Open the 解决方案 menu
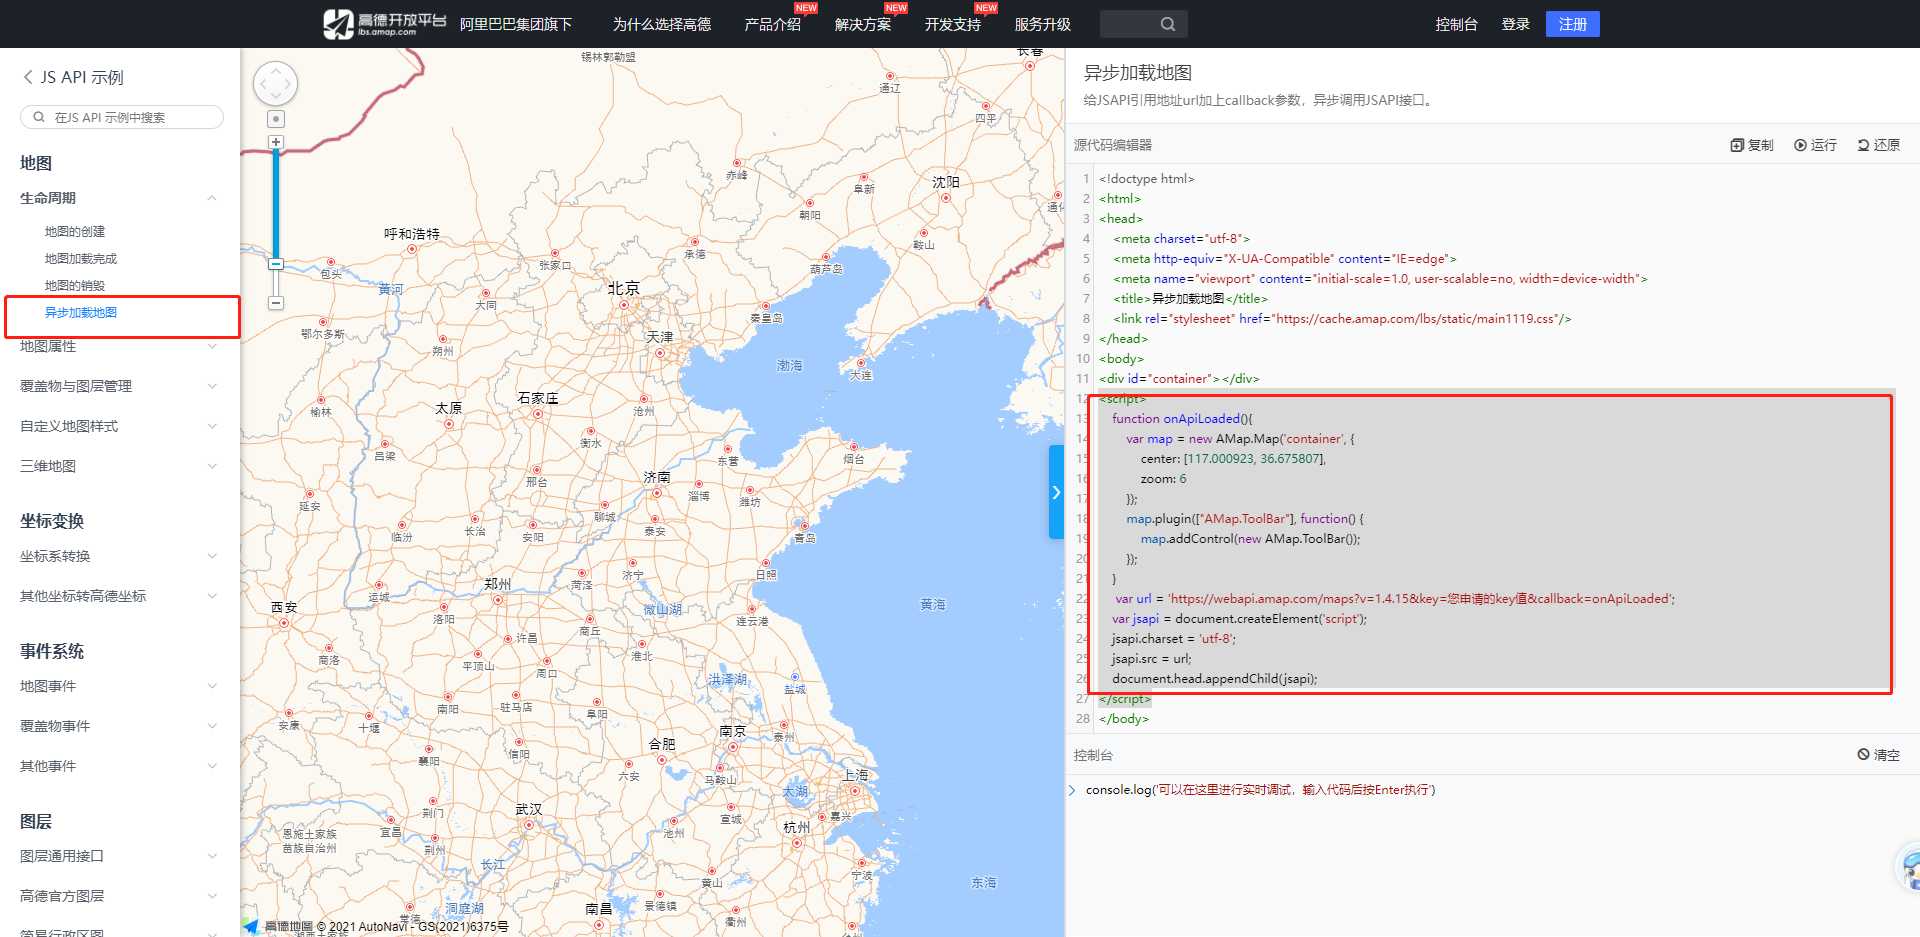 [862, 24]
